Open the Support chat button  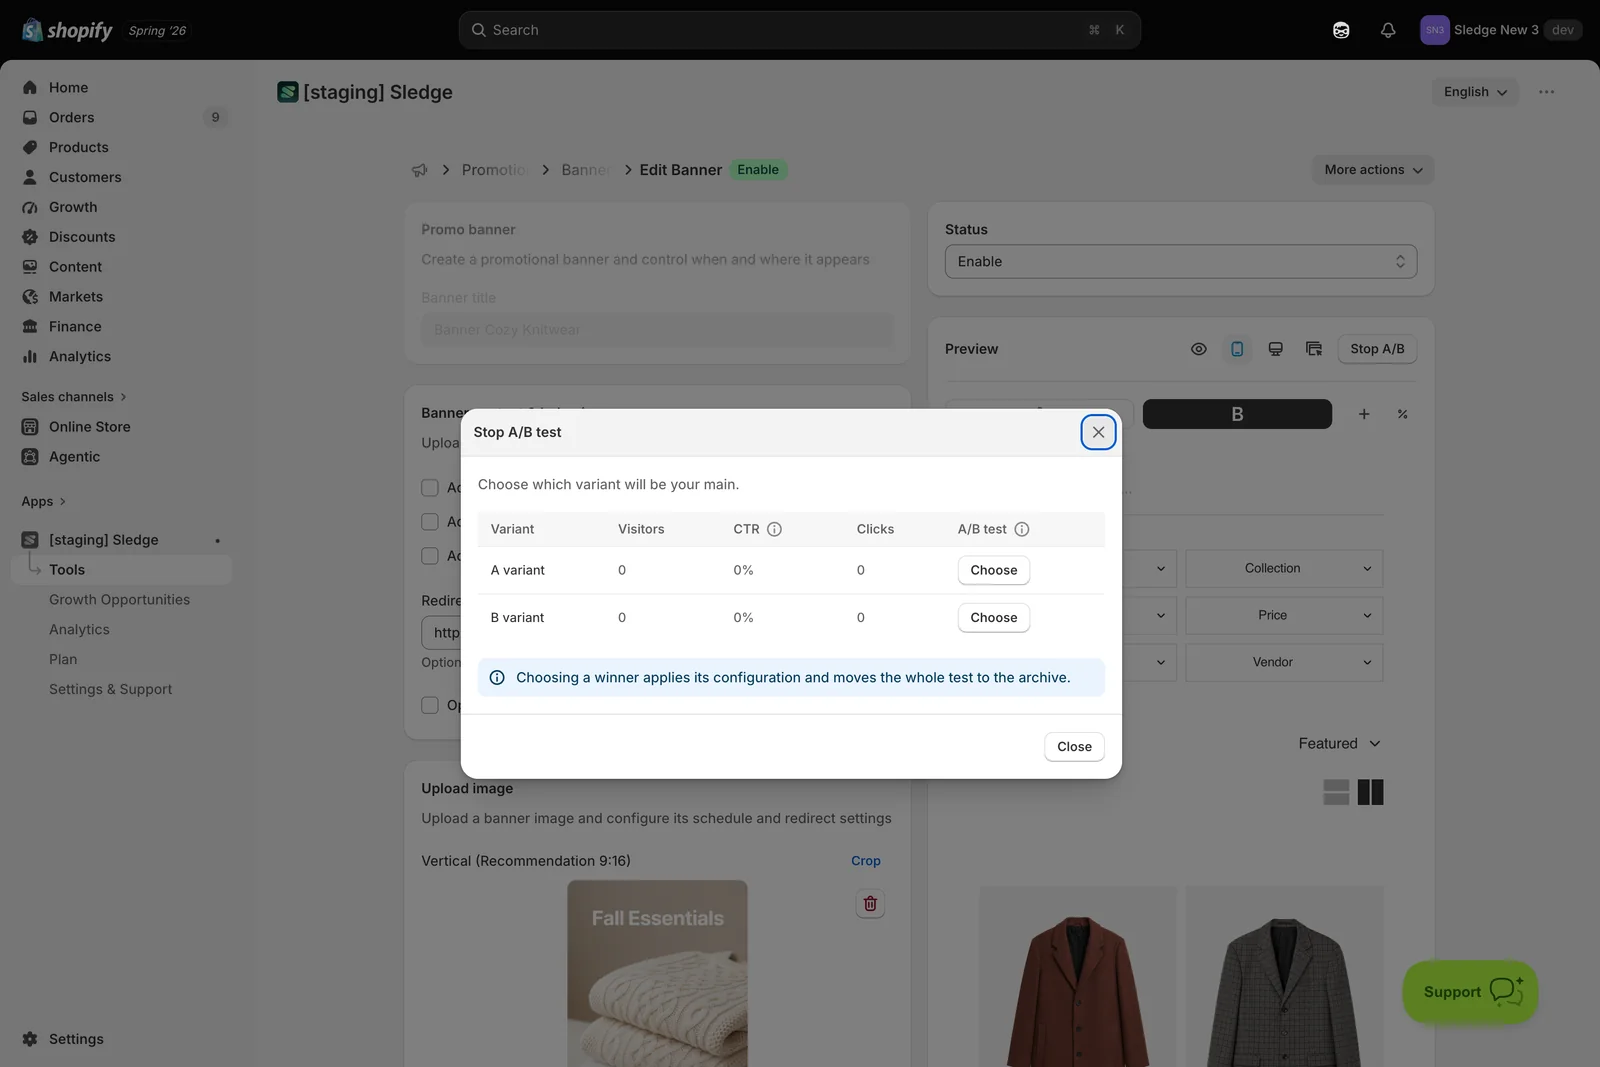1470,992
